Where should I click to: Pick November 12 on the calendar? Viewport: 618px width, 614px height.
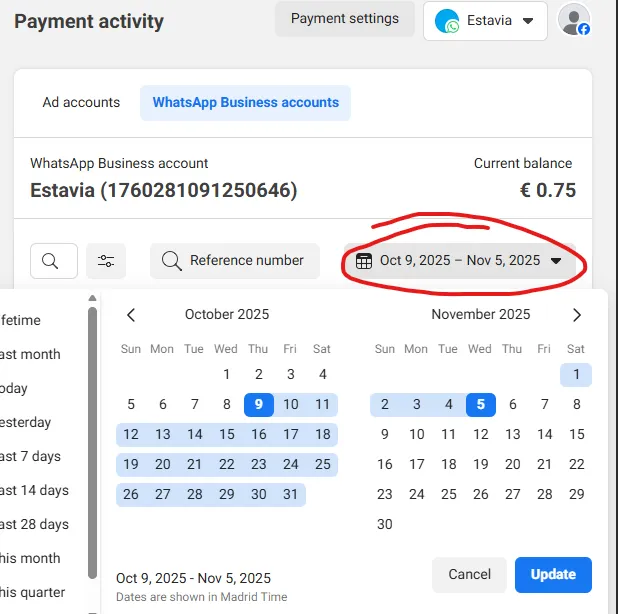click(481, 434)
